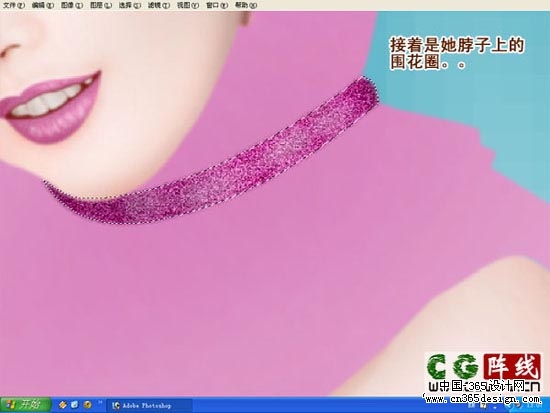The image size is (550, 413).
Task: Open the 文件 (File) menu
Action: pyautogui.click(x=14, y=5)
